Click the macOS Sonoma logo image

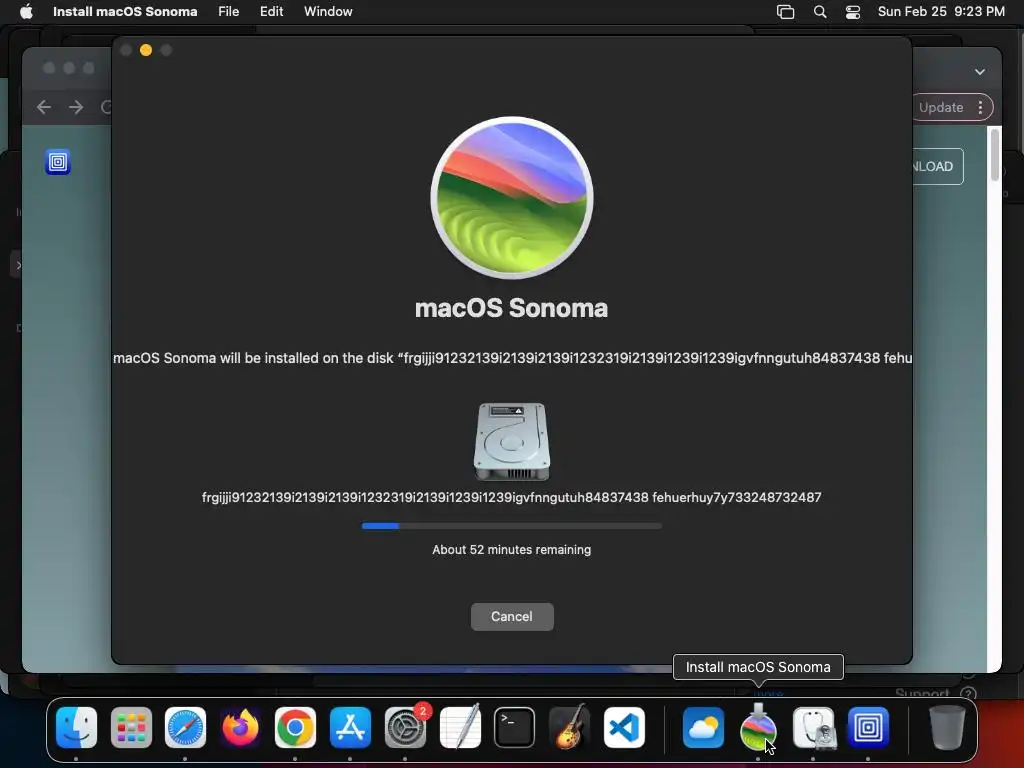coord(512,198)
